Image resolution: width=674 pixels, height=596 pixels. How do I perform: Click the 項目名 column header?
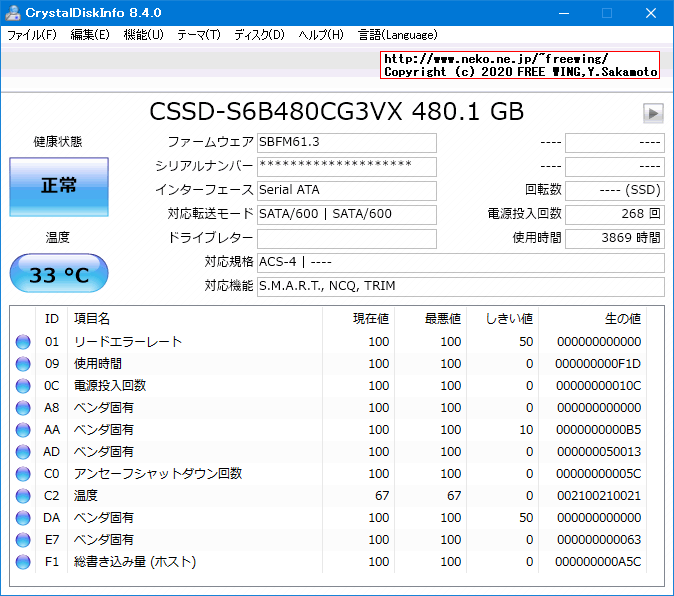pyautogui.click(x=92, y=318)
